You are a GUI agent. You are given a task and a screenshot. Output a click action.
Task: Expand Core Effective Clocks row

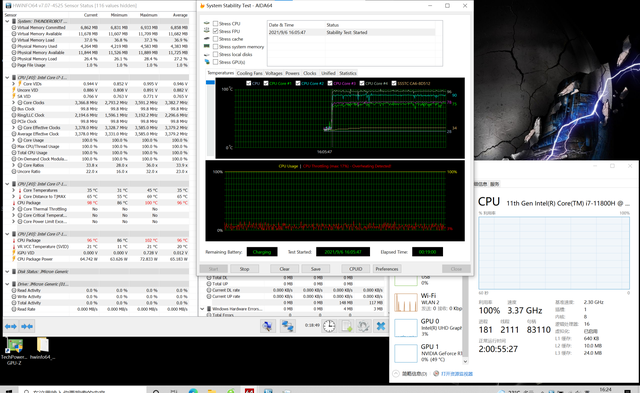pos(13,127)
